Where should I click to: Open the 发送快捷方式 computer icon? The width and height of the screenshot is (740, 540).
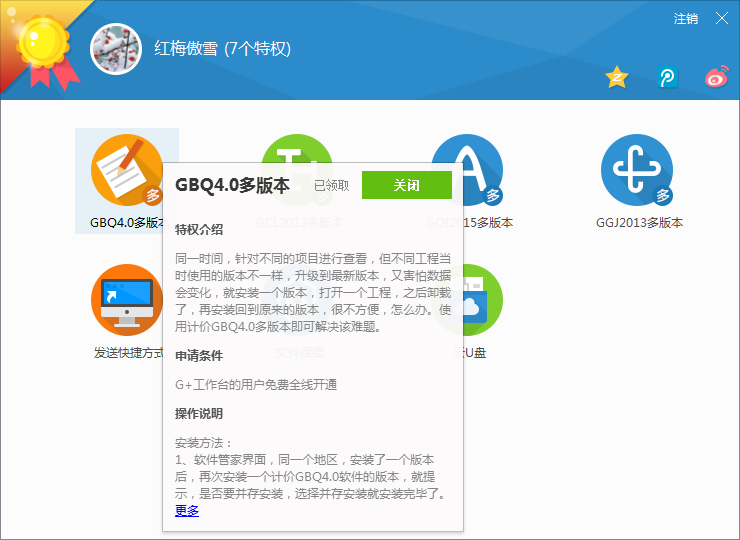(126, 300)
